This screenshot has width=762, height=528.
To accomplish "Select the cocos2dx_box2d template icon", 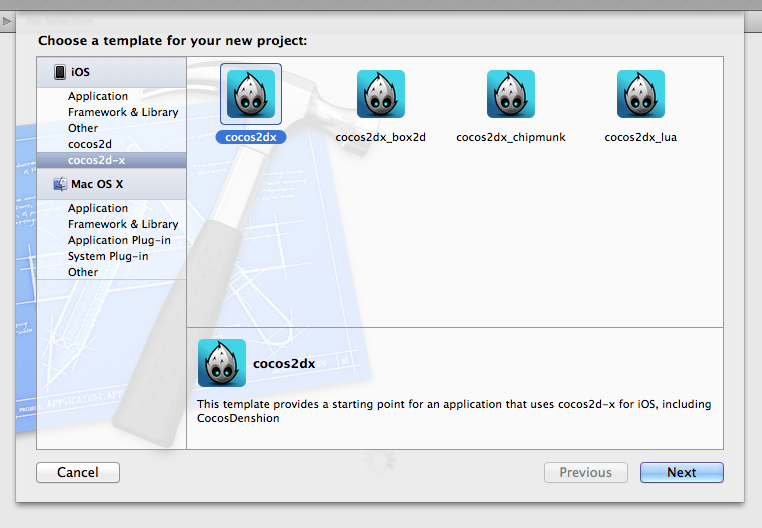I will click(381, 94).
